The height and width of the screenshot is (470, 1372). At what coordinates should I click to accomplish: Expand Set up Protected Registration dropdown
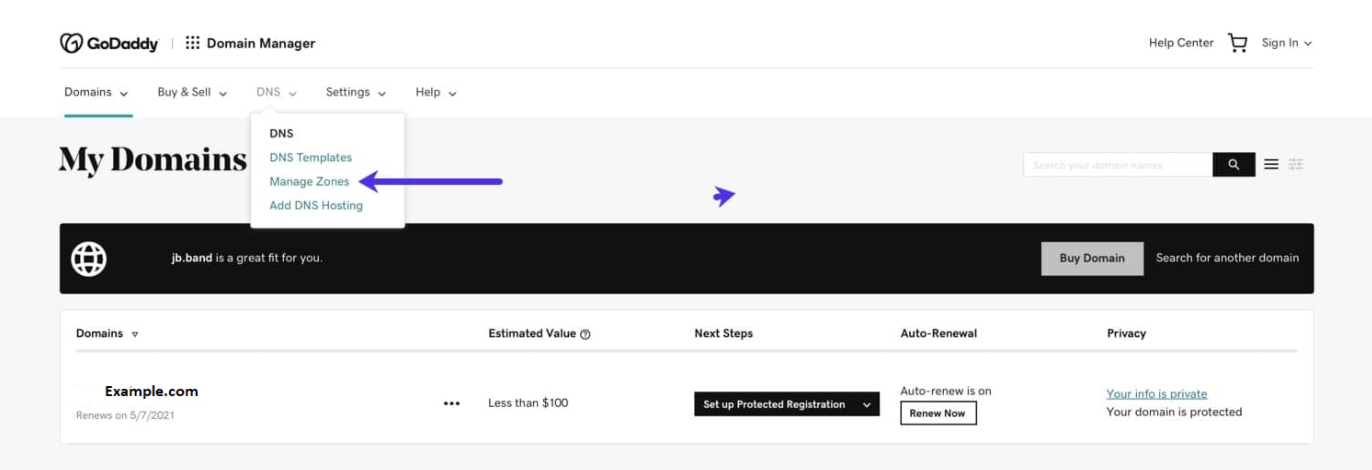(866, 405)
